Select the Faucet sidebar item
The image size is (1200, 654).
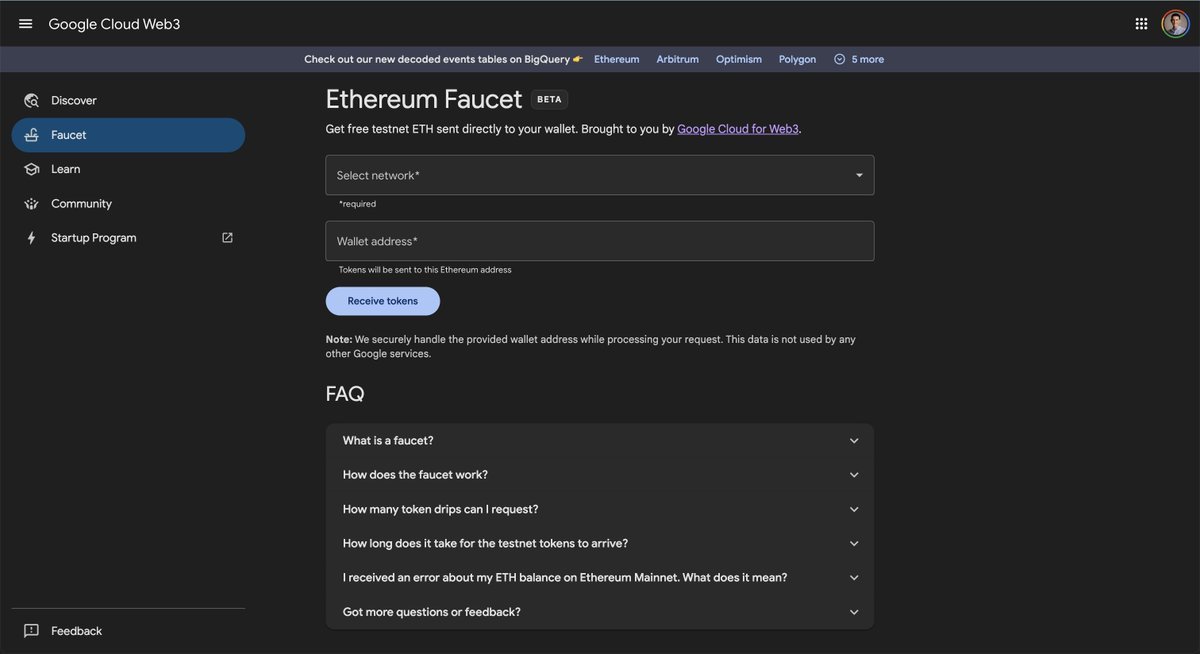128,135
